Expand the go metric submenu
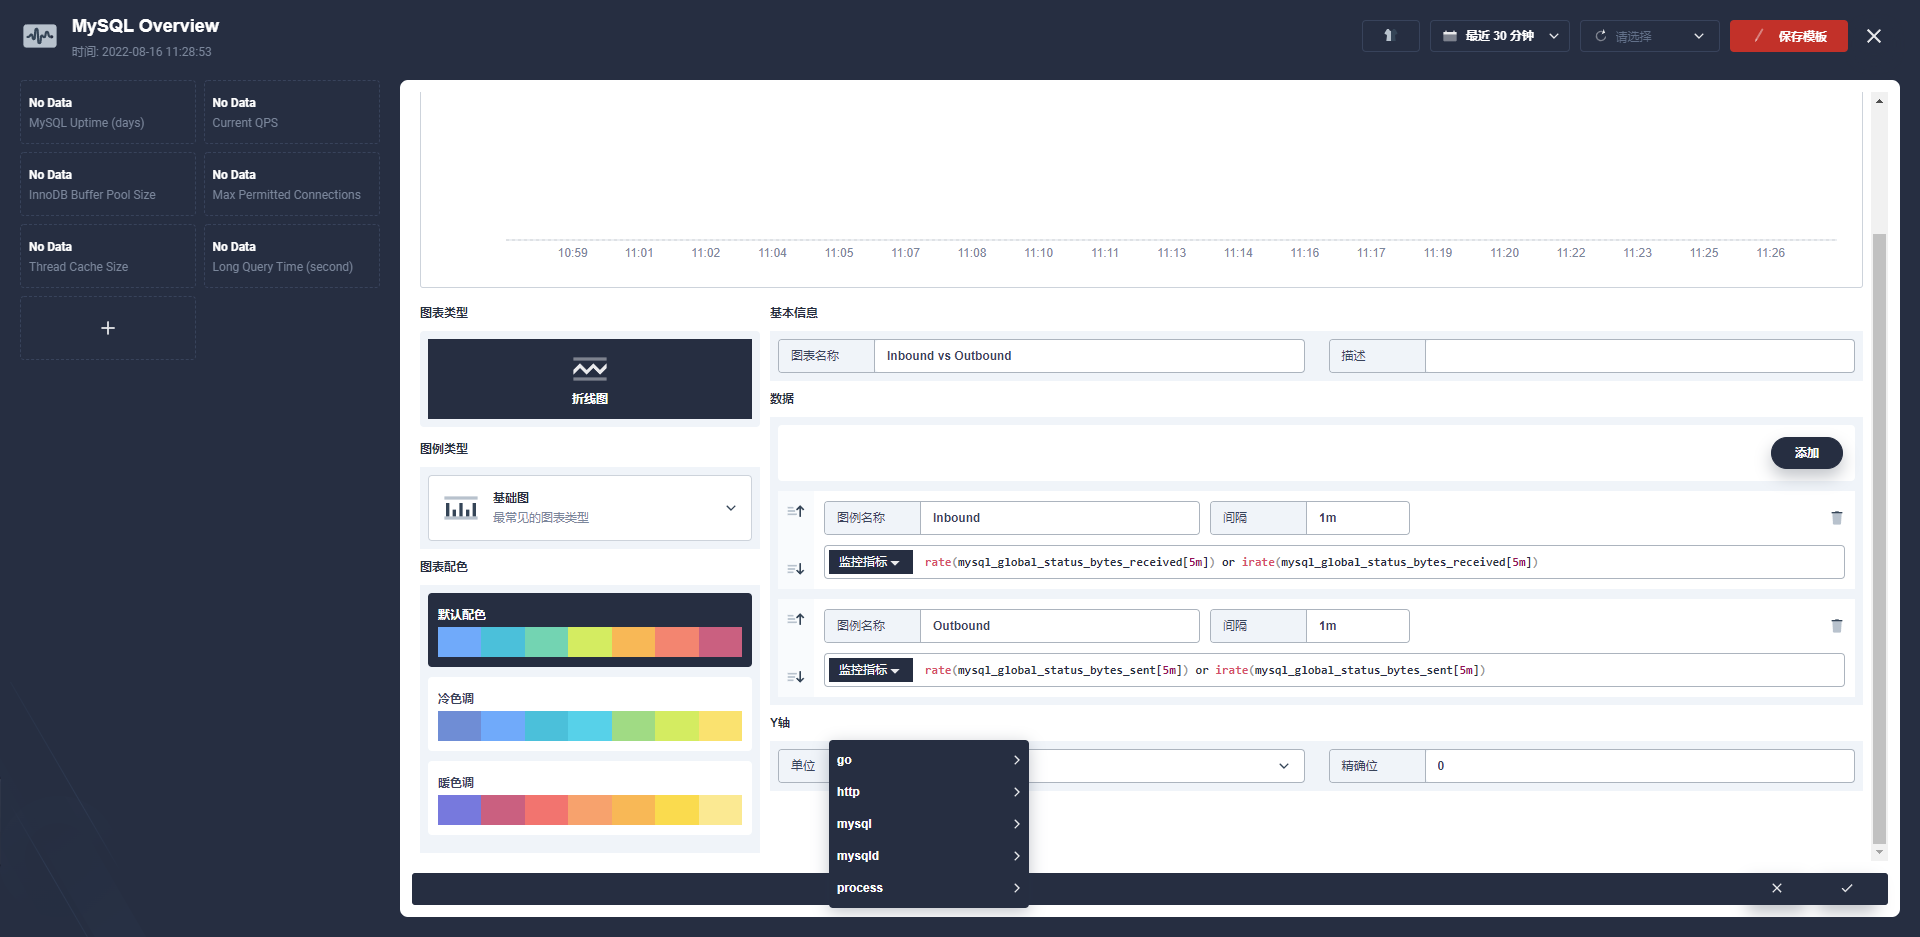Screen dimensions: 1920x937 [x=929, y=760]
